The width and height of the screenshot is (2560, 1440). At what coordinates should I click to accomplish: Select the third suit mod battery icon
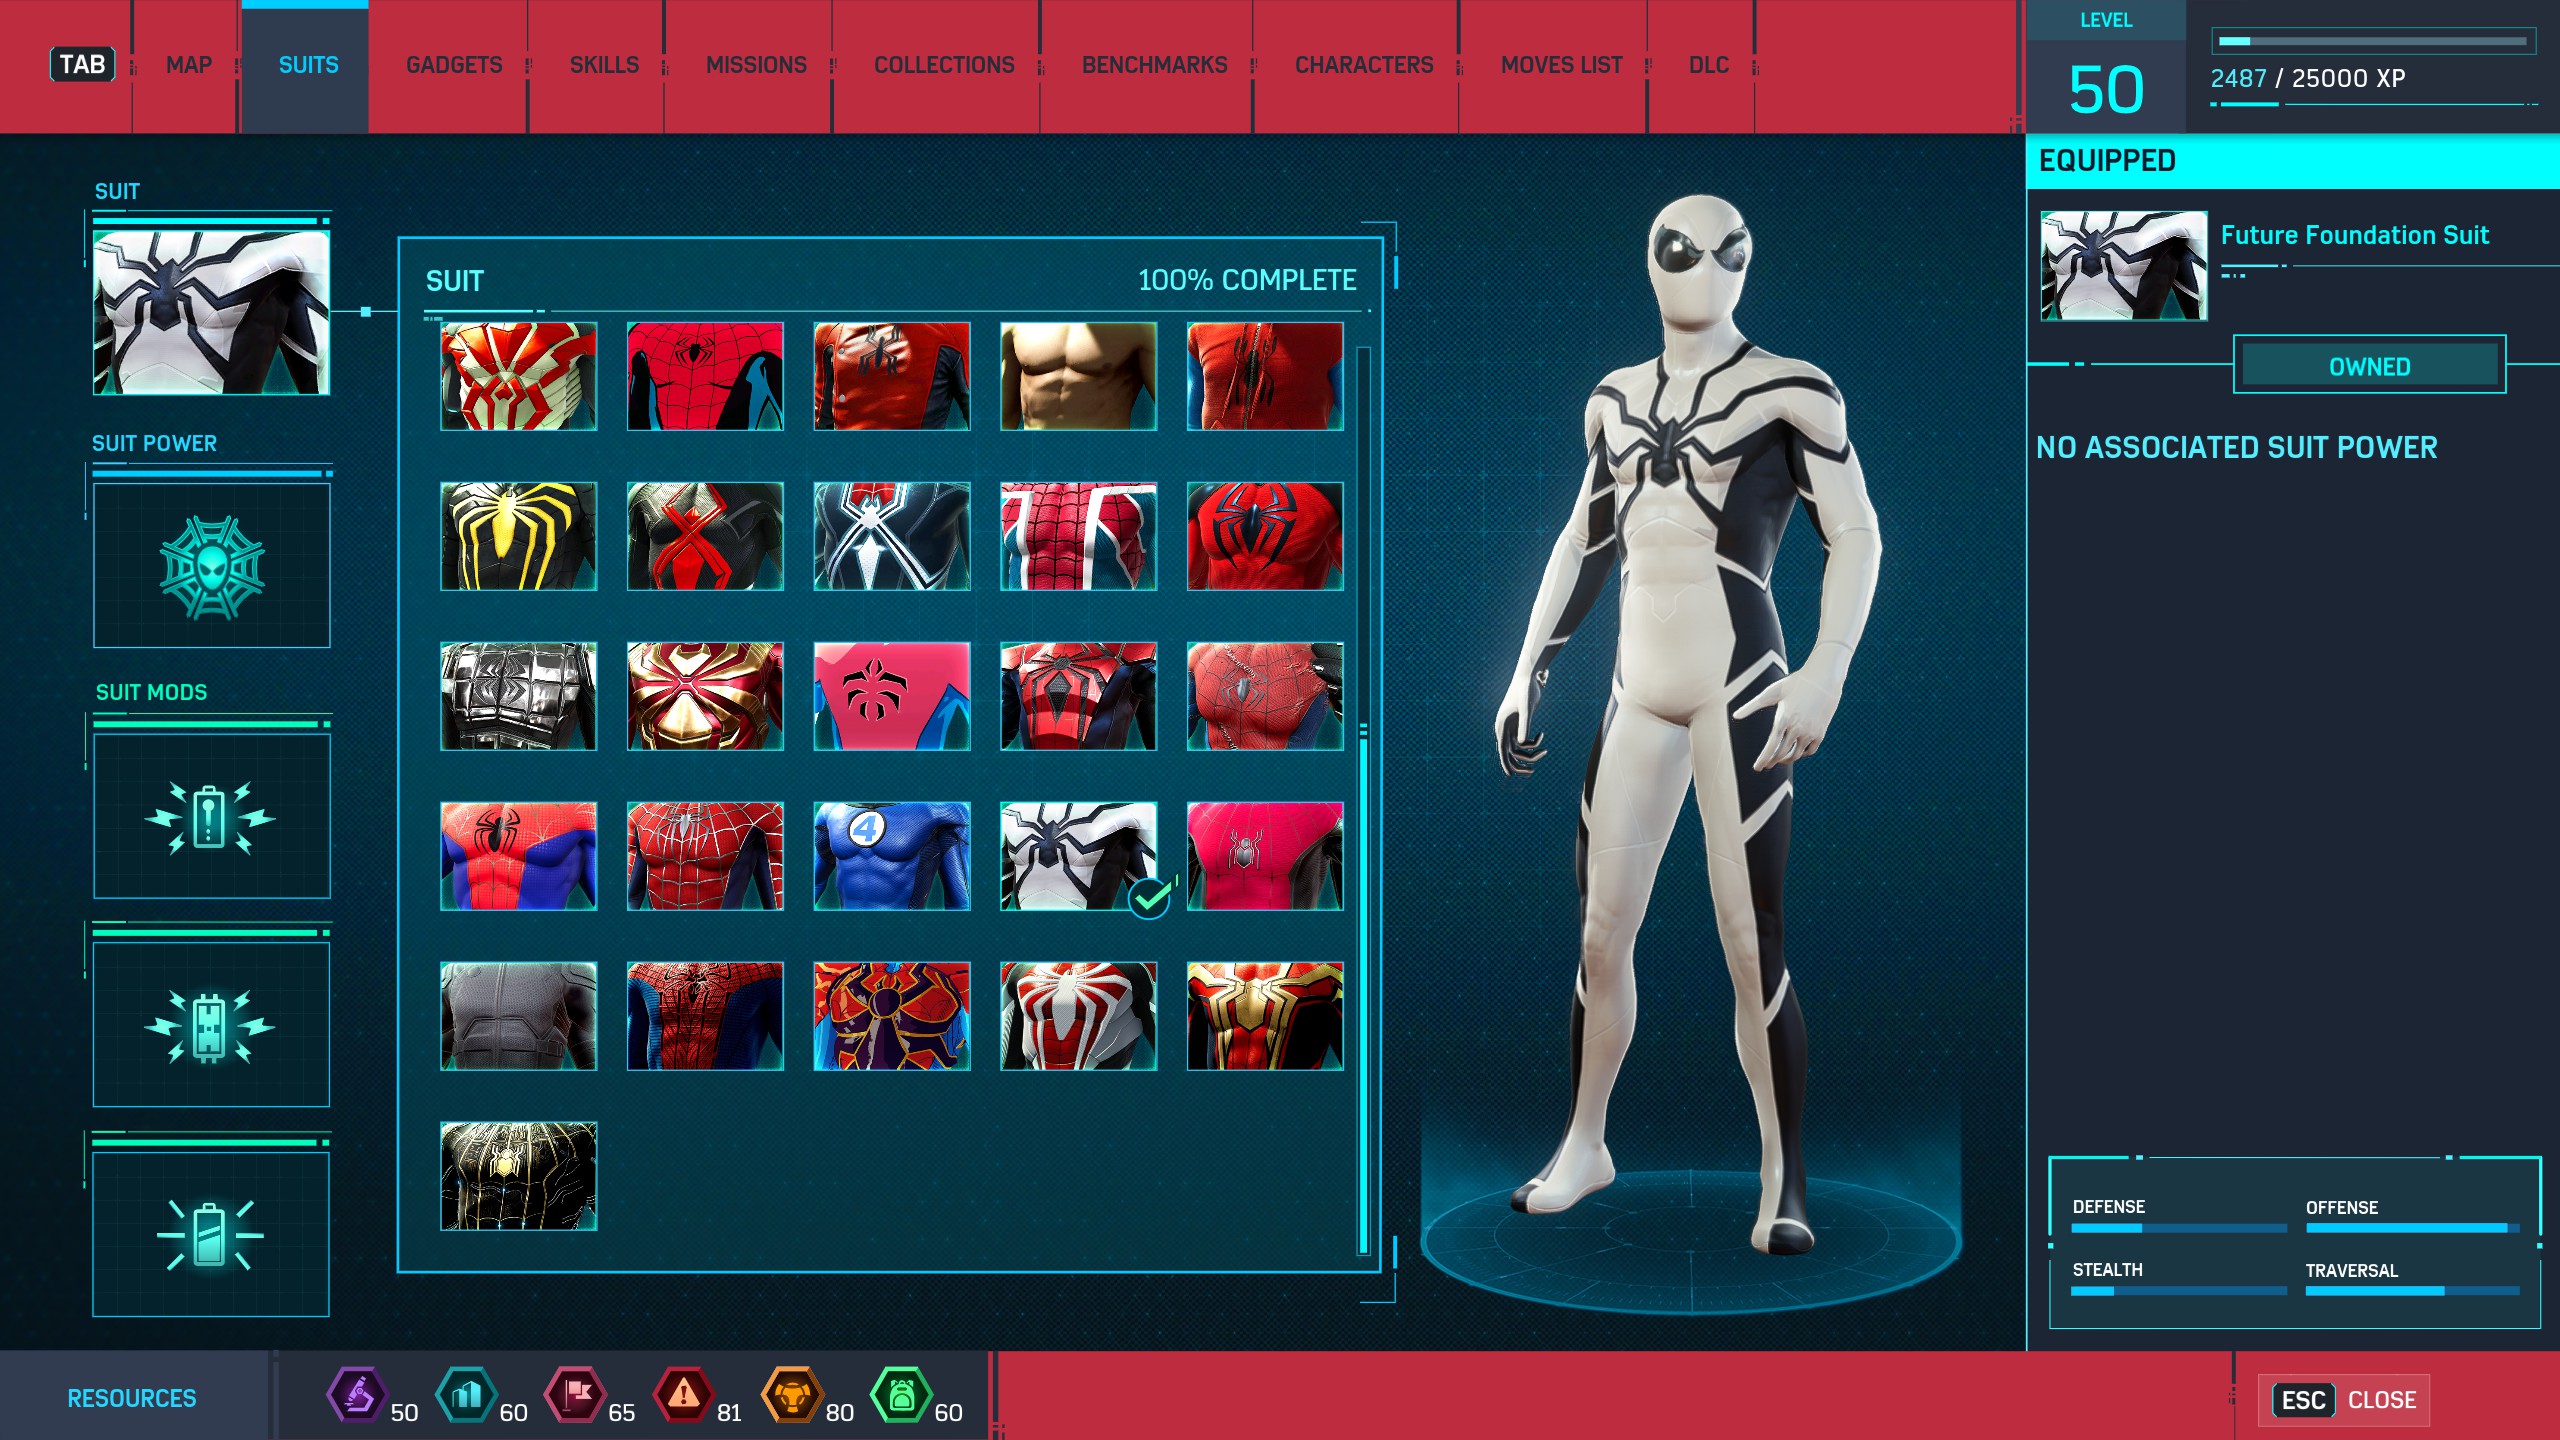[x=211, y=1235]
